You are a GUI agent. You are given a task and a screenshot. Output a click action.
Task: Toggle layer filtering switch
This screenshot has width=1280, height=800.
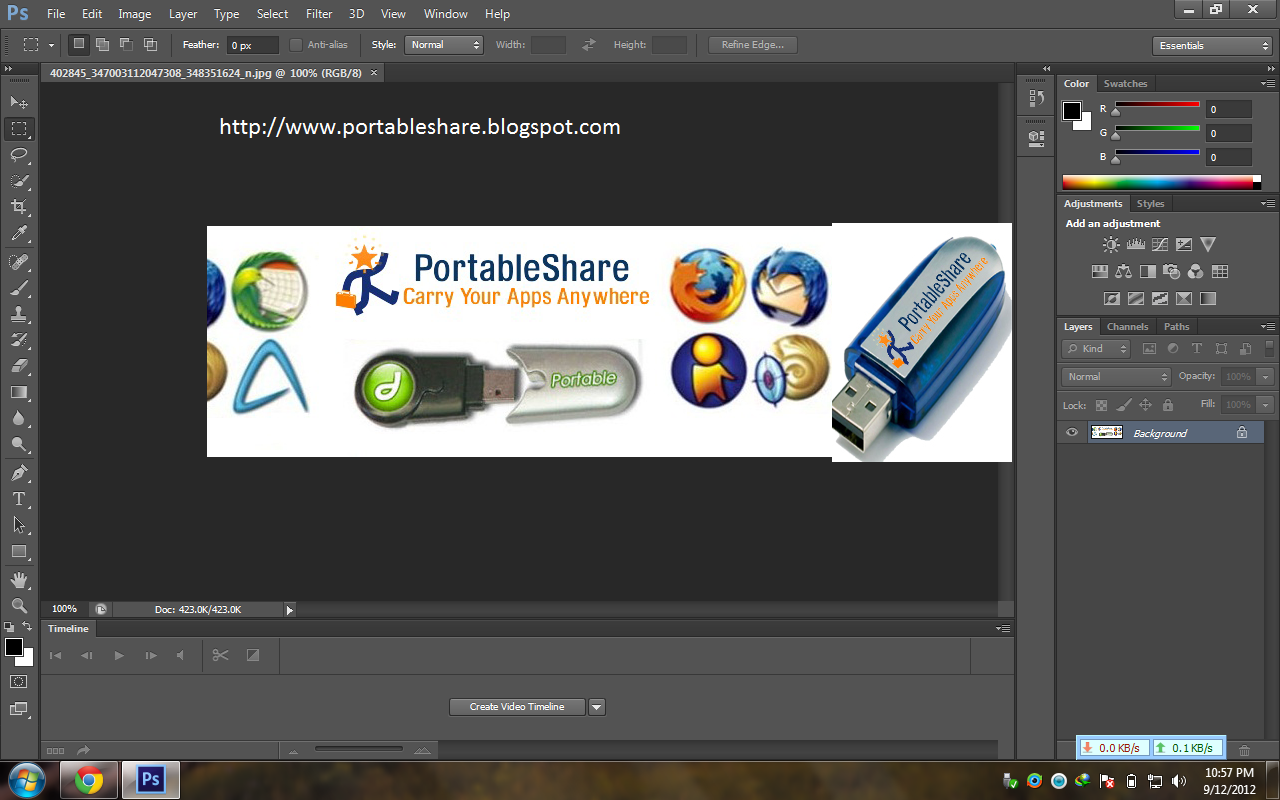click(x=1270, y=348)
